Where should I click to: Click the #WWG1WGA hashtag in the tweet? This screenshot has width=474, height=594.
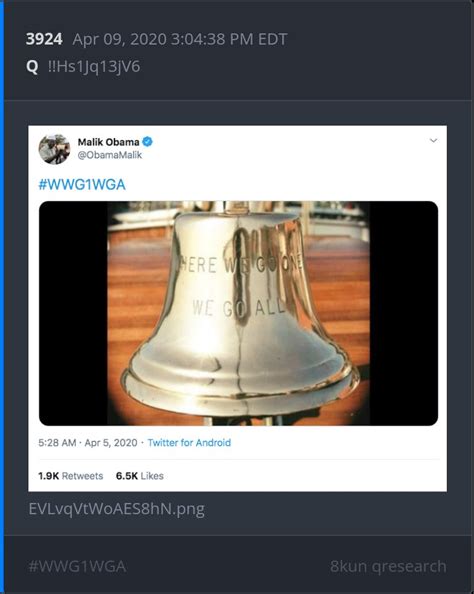click(x=82, y=184)
